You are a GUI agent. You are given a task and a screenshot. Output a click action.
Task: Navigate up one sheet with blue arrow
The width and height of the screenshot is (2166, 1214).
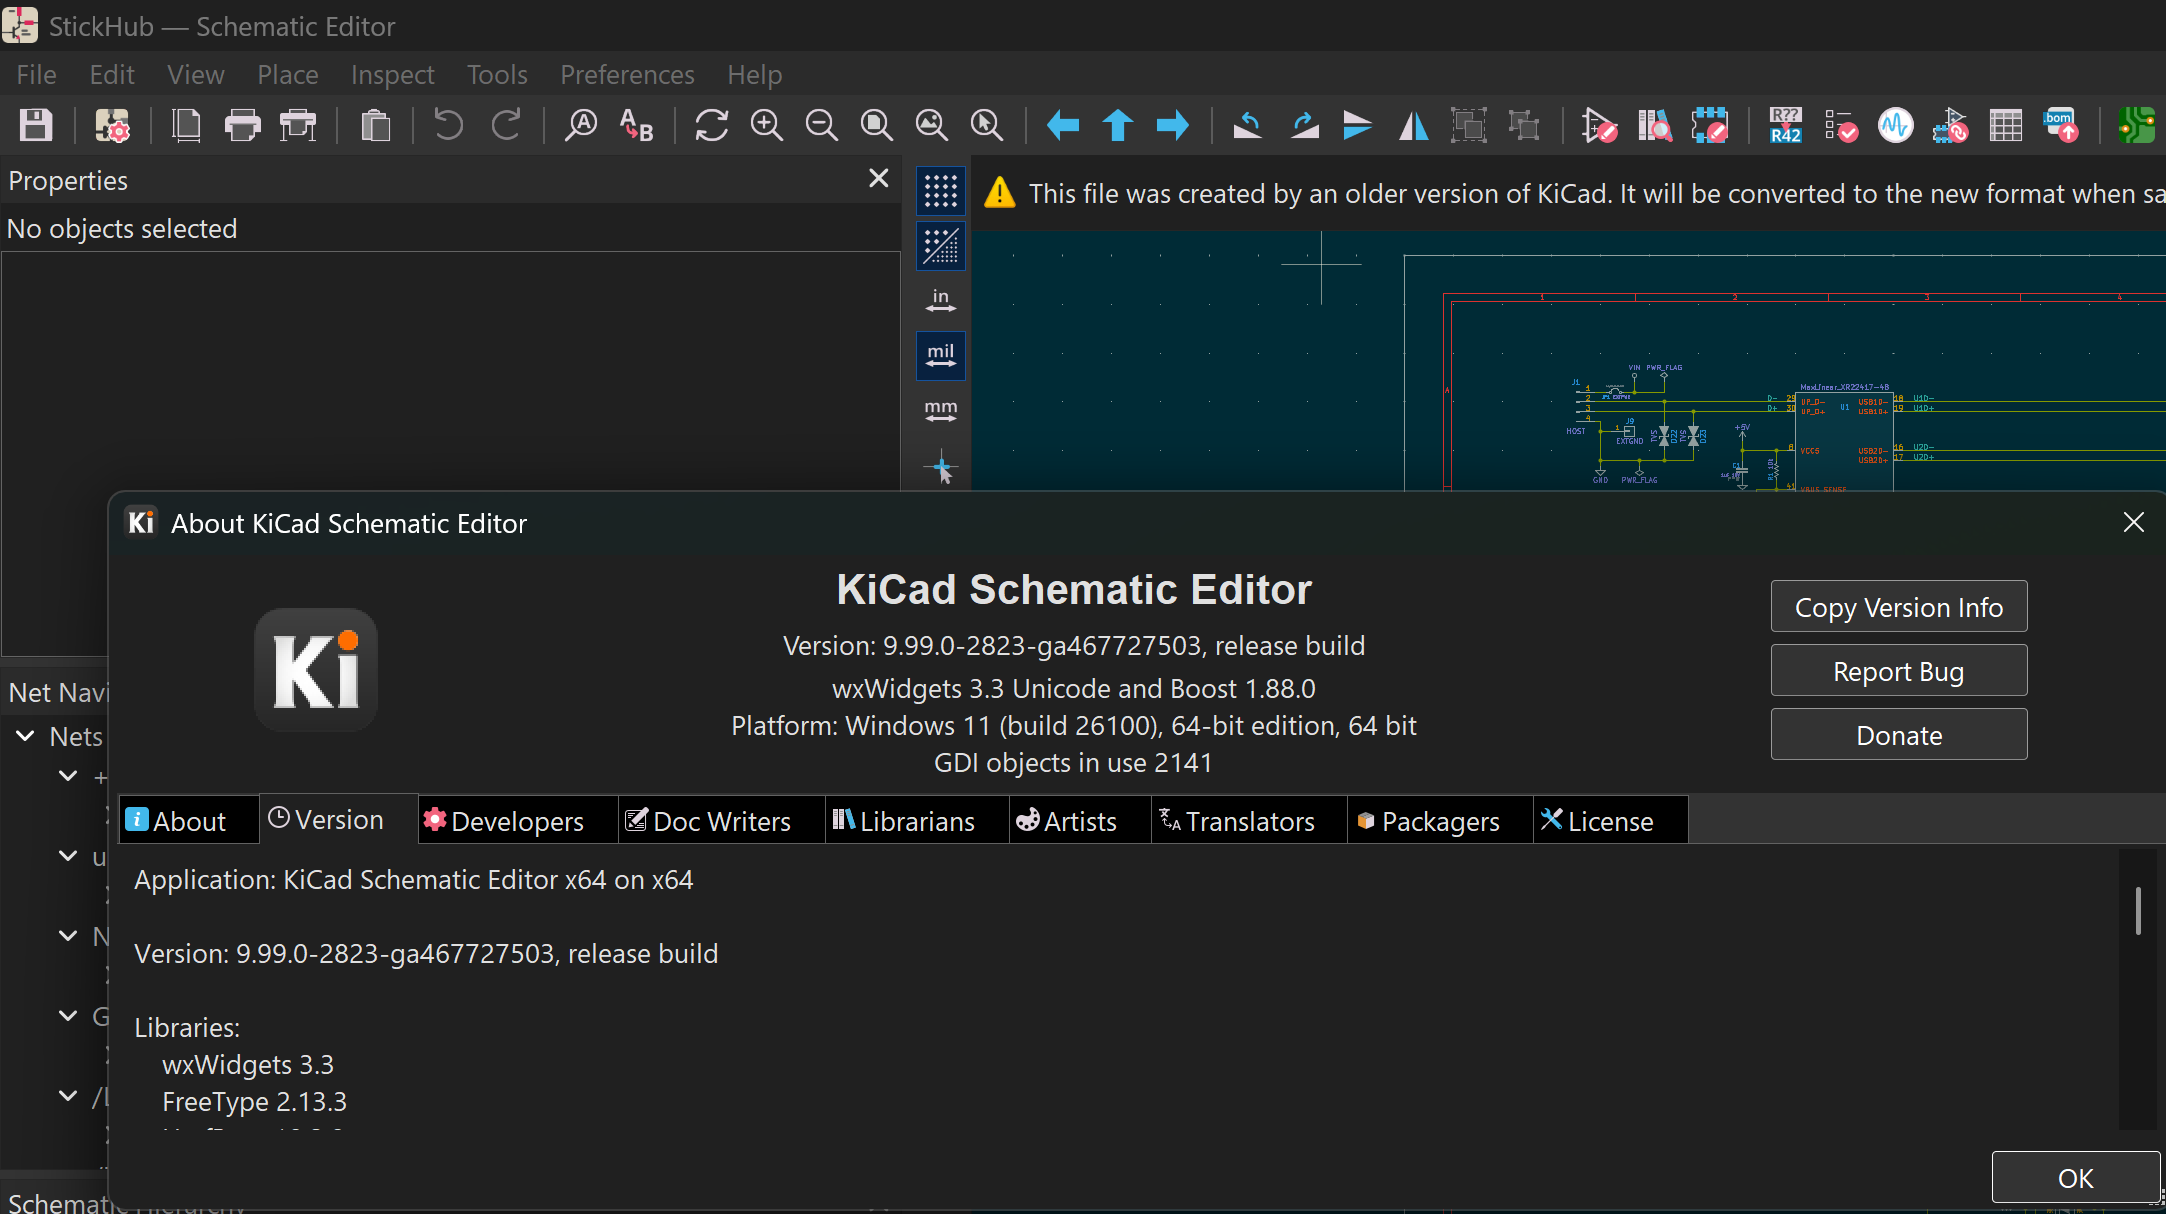pyautogui.click(x=1117, y=126)
